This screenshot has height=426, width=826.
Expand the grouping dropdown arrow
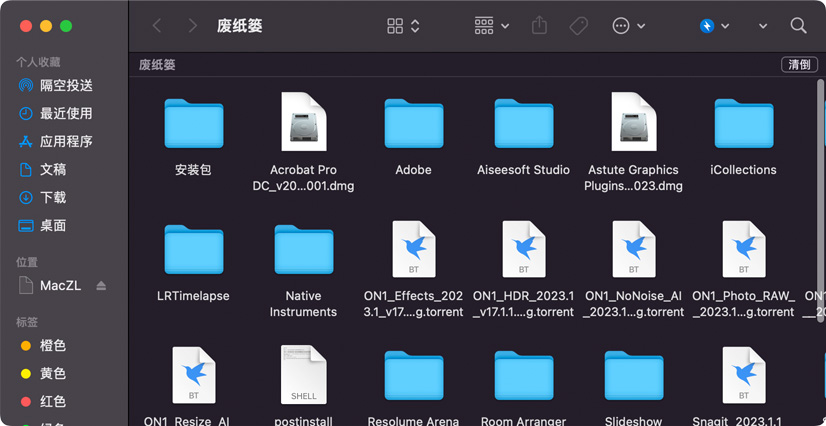pyautogui.click(x=505, y=26)
